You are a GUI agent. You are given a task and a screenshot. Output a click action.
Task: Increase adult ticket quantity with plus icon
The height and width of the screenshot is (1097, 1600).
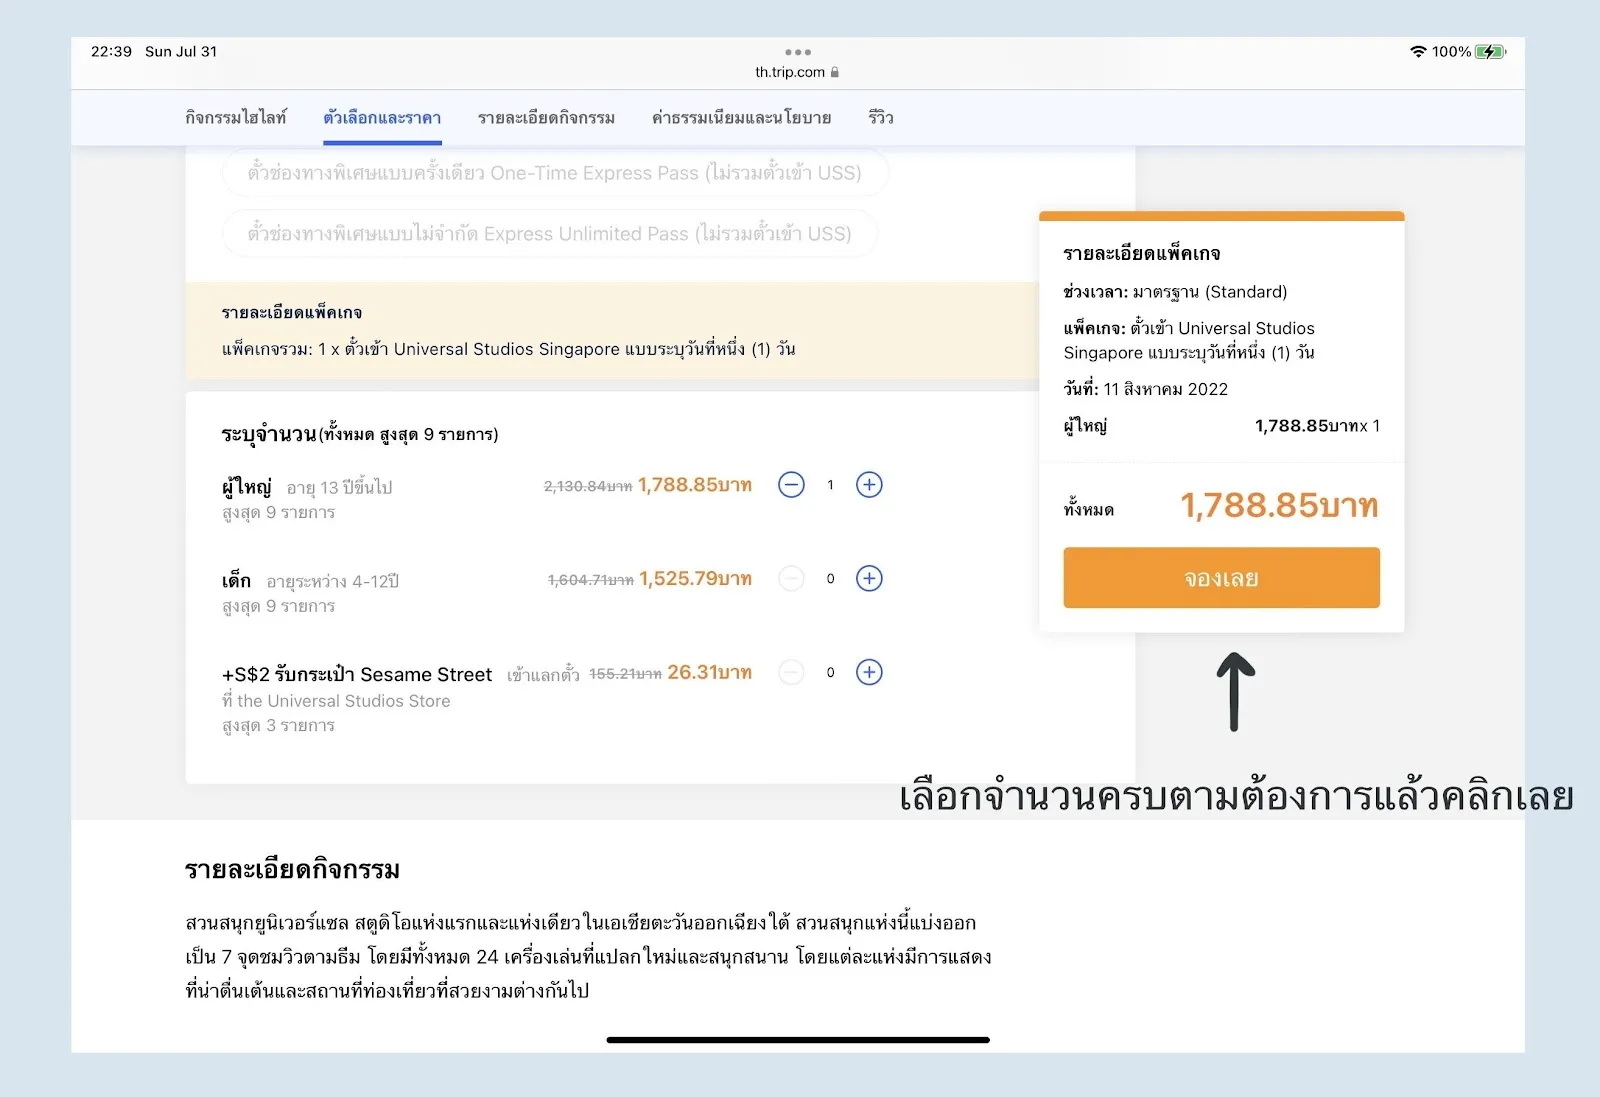click(x=869, y=485)
